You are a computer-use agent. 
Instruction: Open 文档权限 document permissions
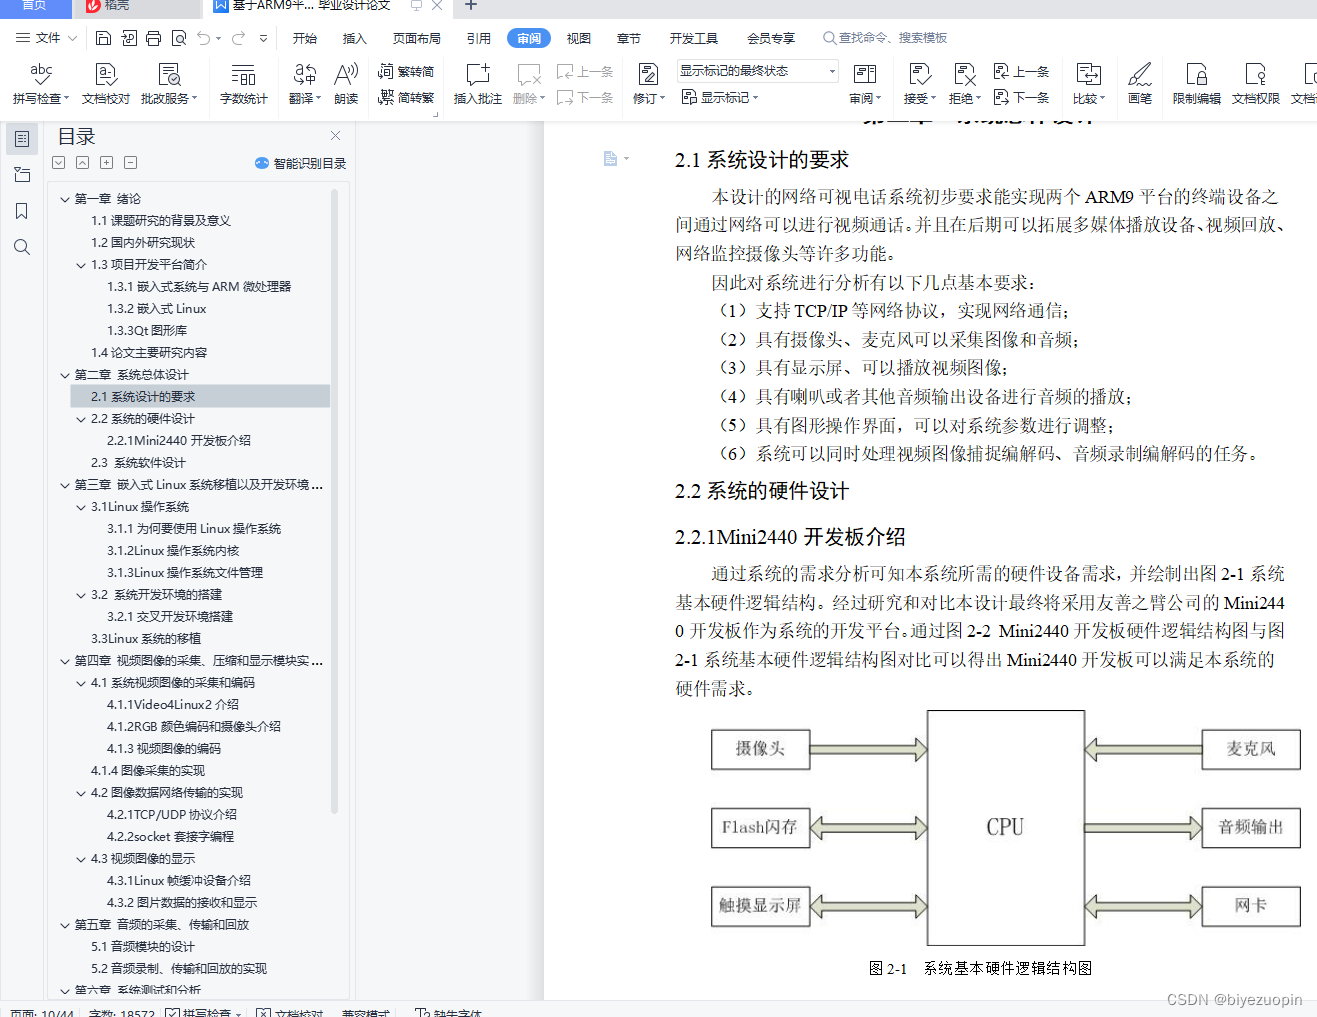(1256, 83)
